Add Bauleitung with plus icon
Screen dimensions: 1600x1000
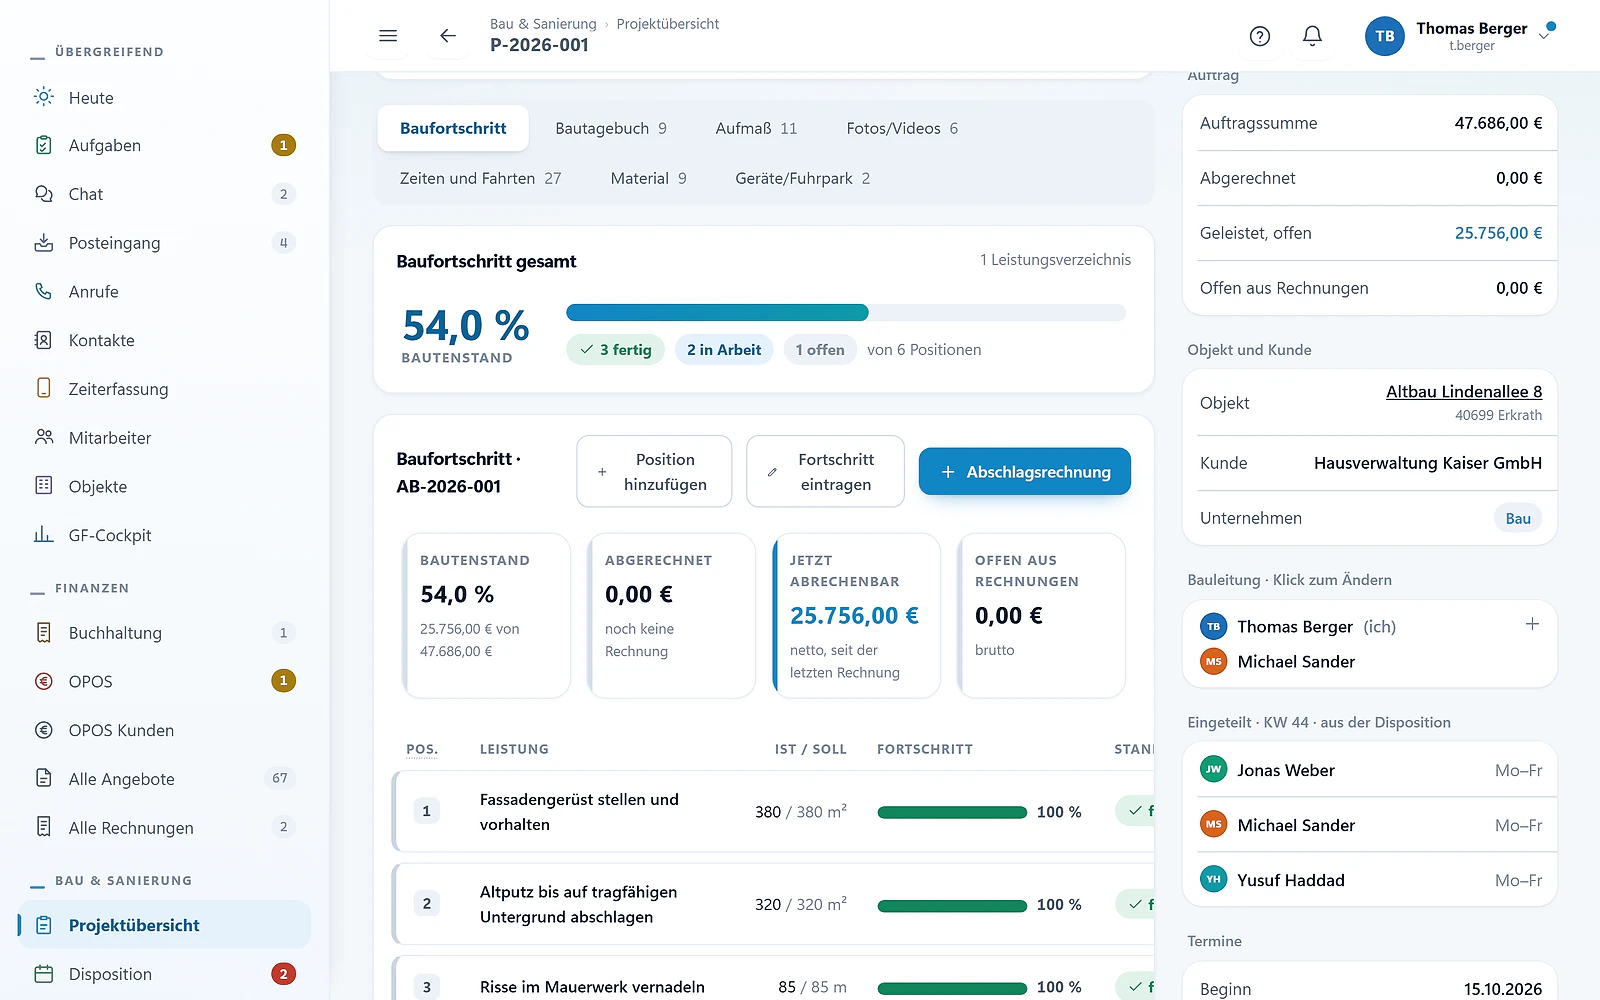pyautogui.click(x=1532, y=624)
